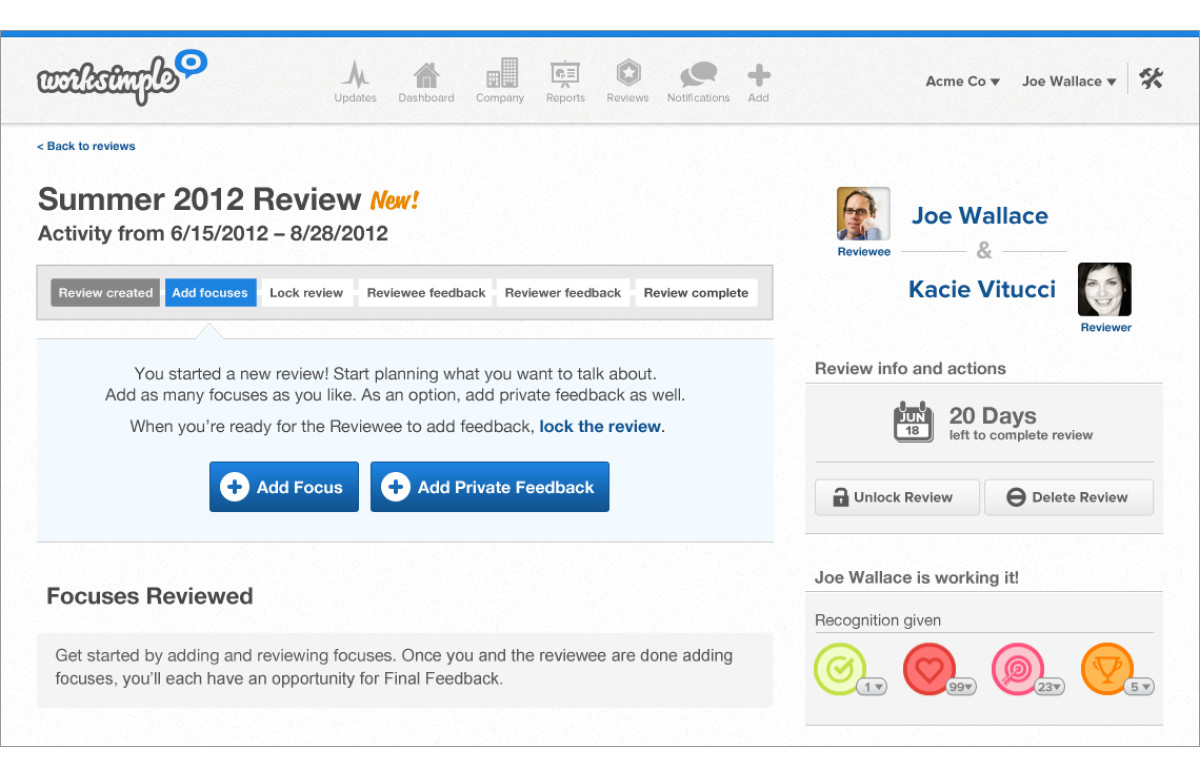Open the Company building icon
Viewport: 1200px width, 777px height.
500,76
